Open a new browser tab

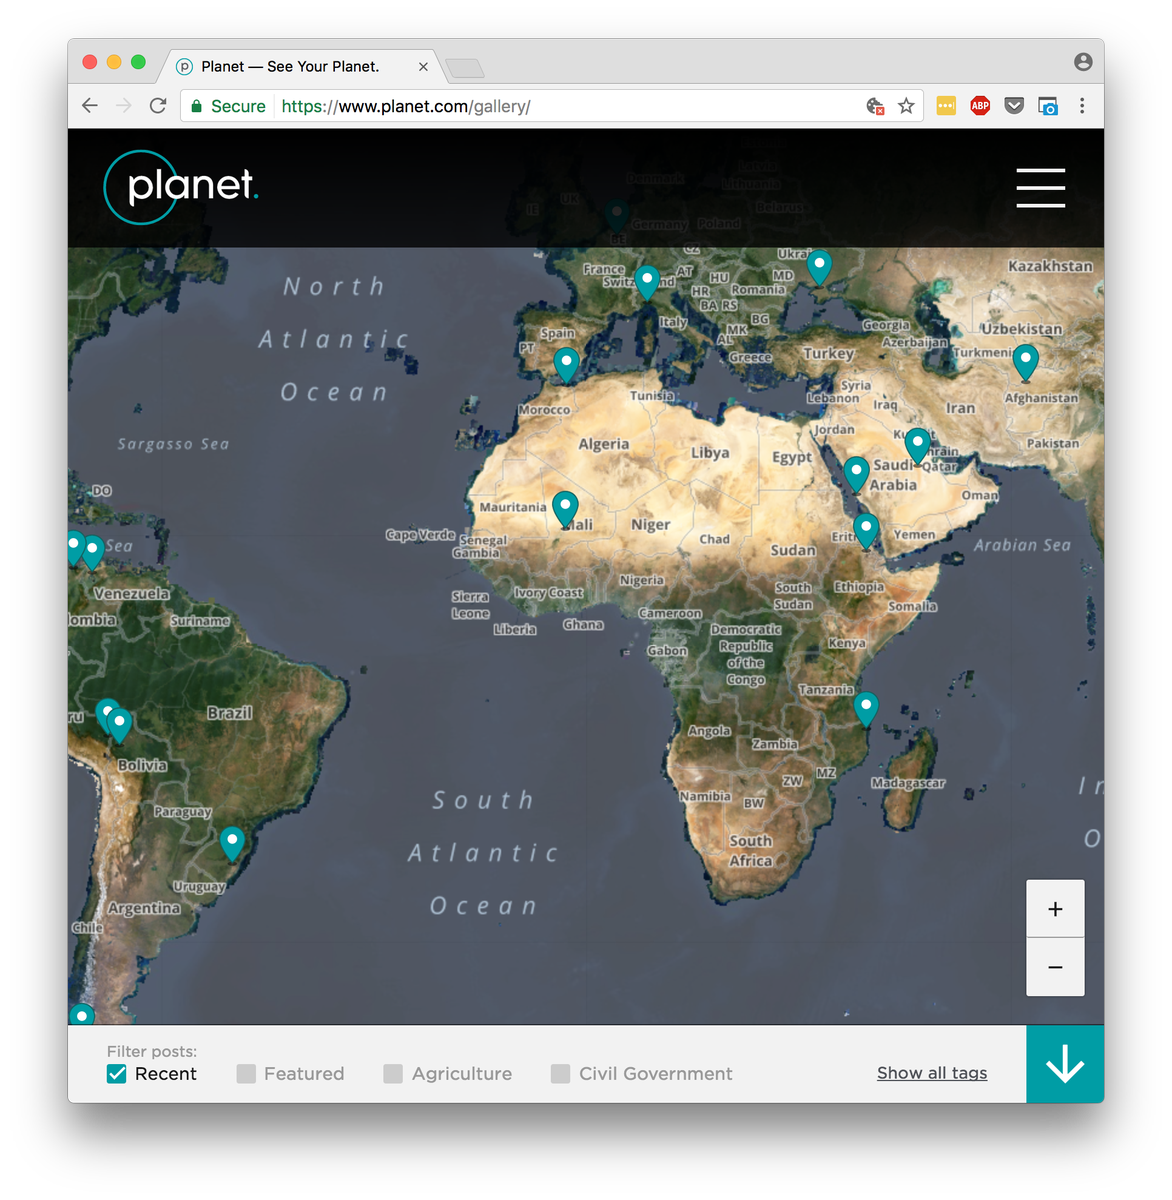point(465,68)
